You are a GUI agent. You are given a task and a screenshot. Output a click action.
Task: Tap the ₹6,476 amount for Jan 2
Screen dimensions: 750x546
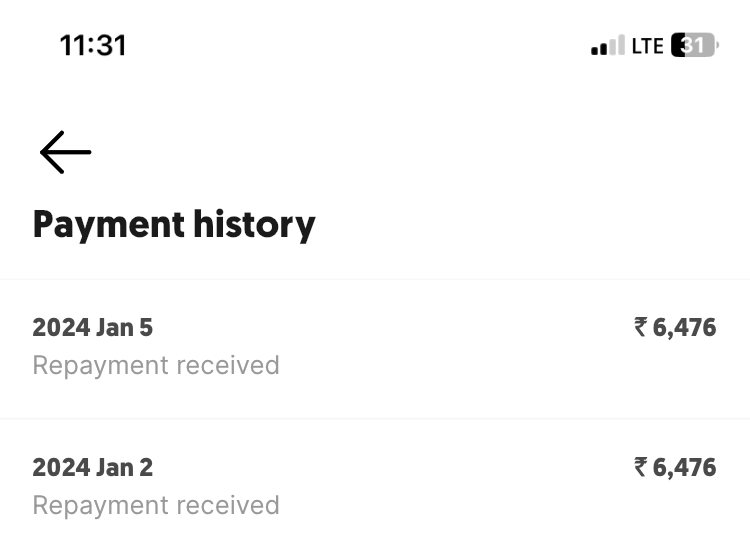coord(676,468)
